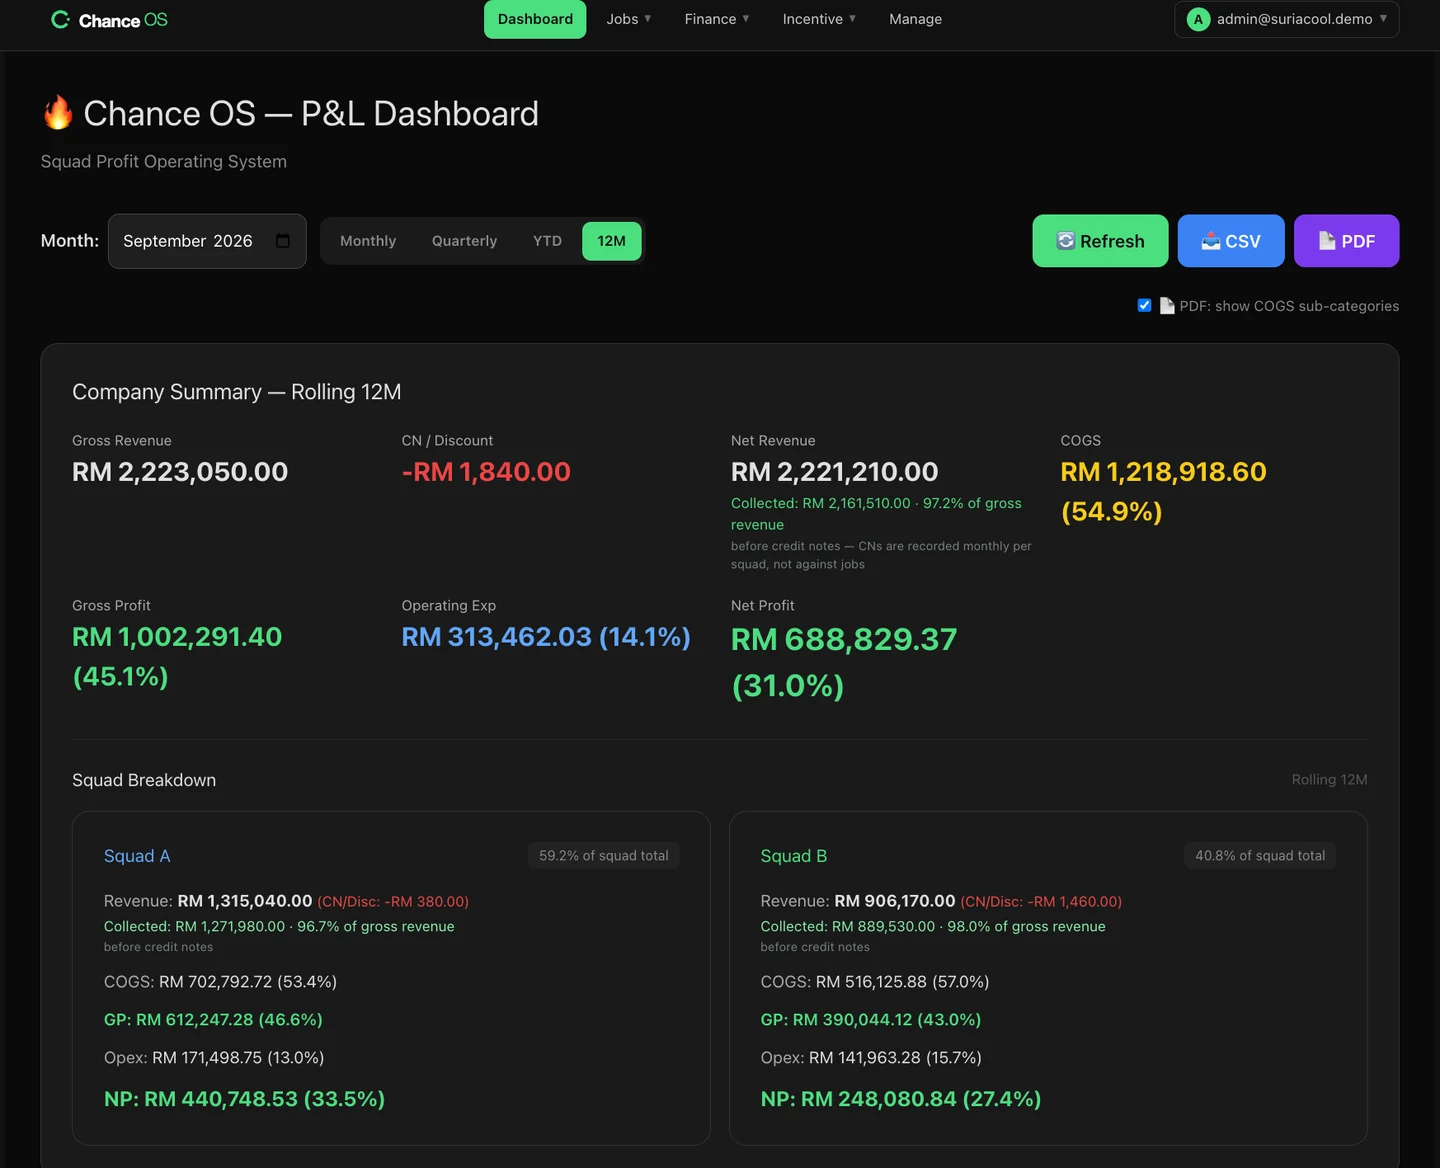Click Squad B Opex: RM 141,963.28 line
Screen dimensions: 1440x1168
click(871, 1058)
